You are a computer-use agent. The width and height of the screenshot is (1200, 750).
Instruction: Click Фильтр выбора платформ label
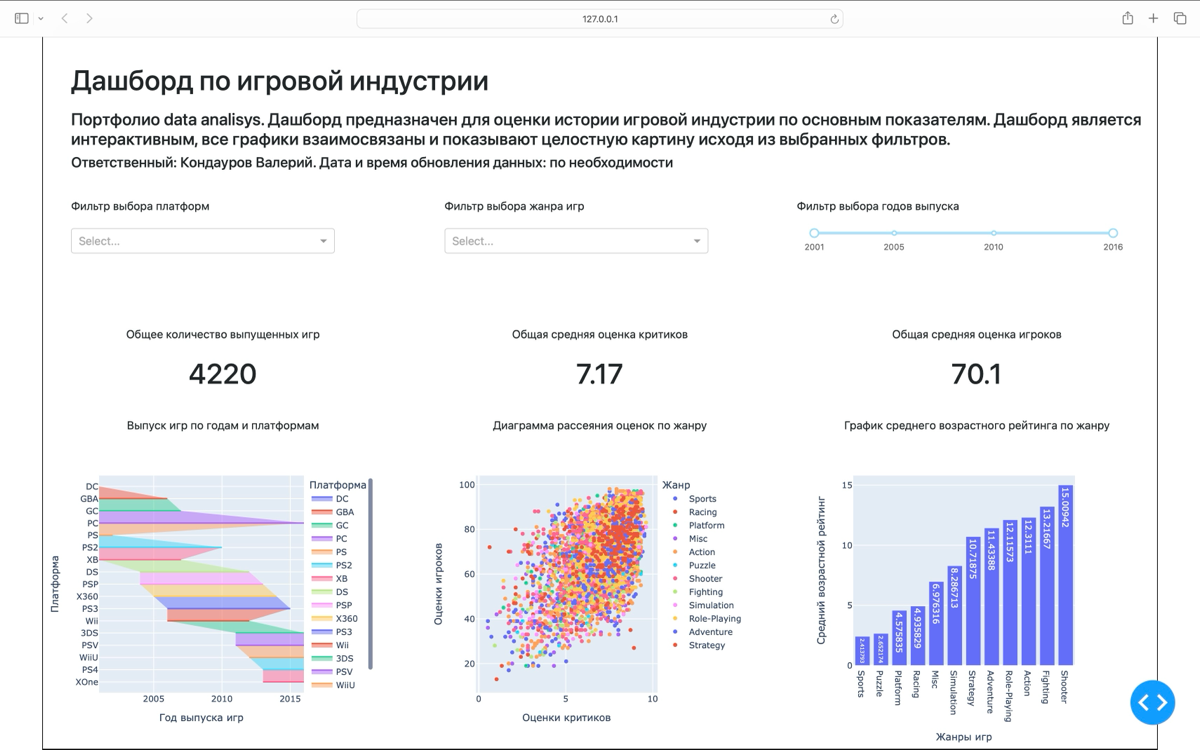(x=140, y=206)
